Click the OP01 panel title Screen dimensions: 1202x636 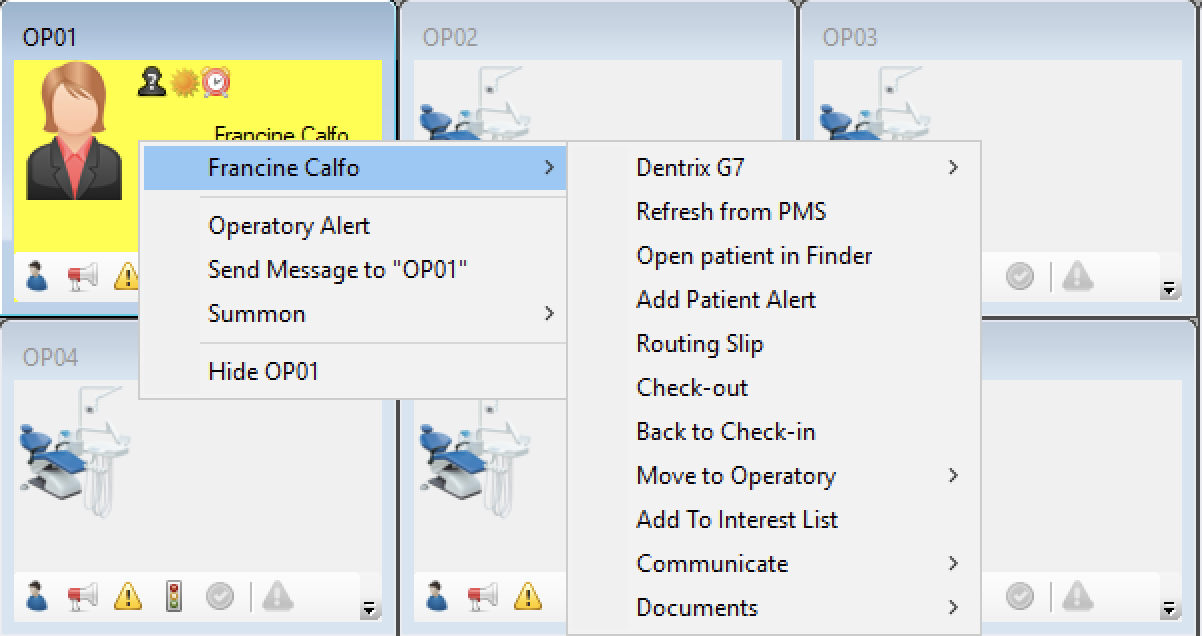(49, 38)
